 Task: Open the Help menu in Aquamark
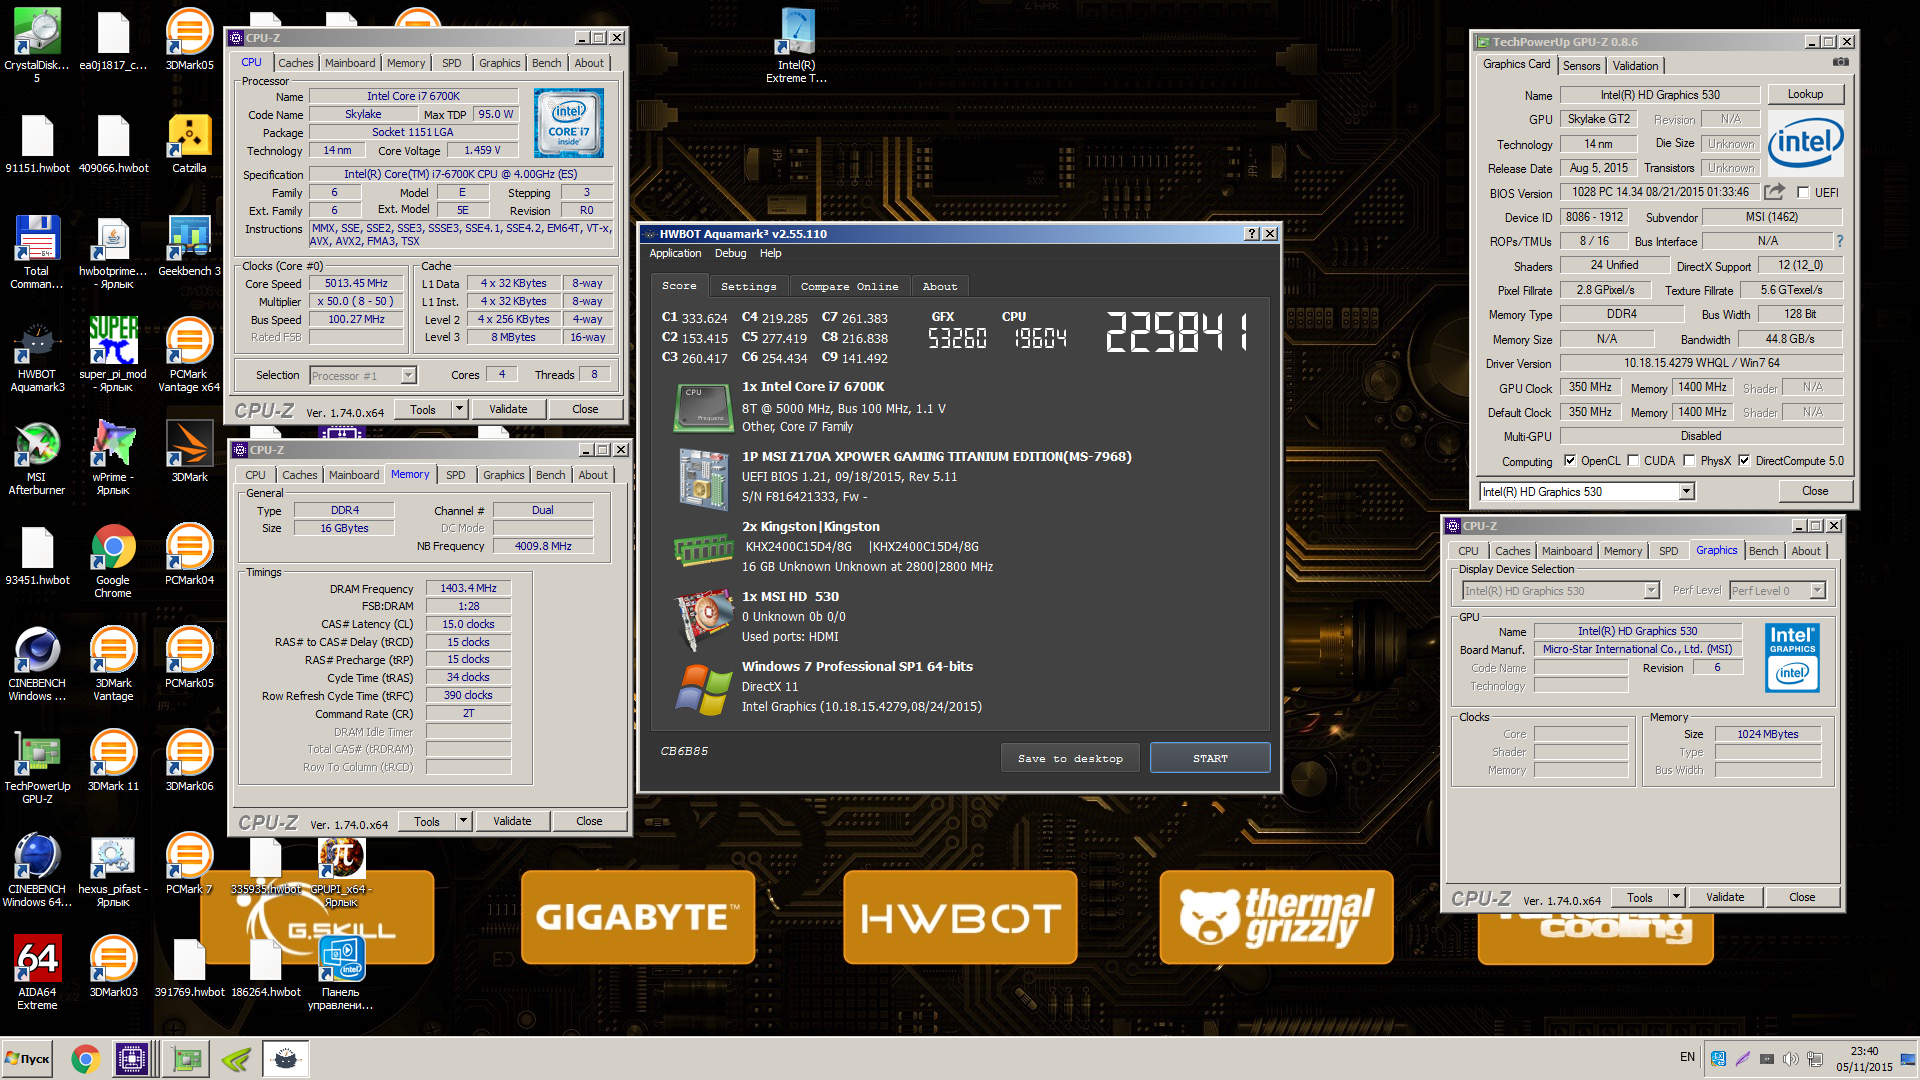coord(770,253)
